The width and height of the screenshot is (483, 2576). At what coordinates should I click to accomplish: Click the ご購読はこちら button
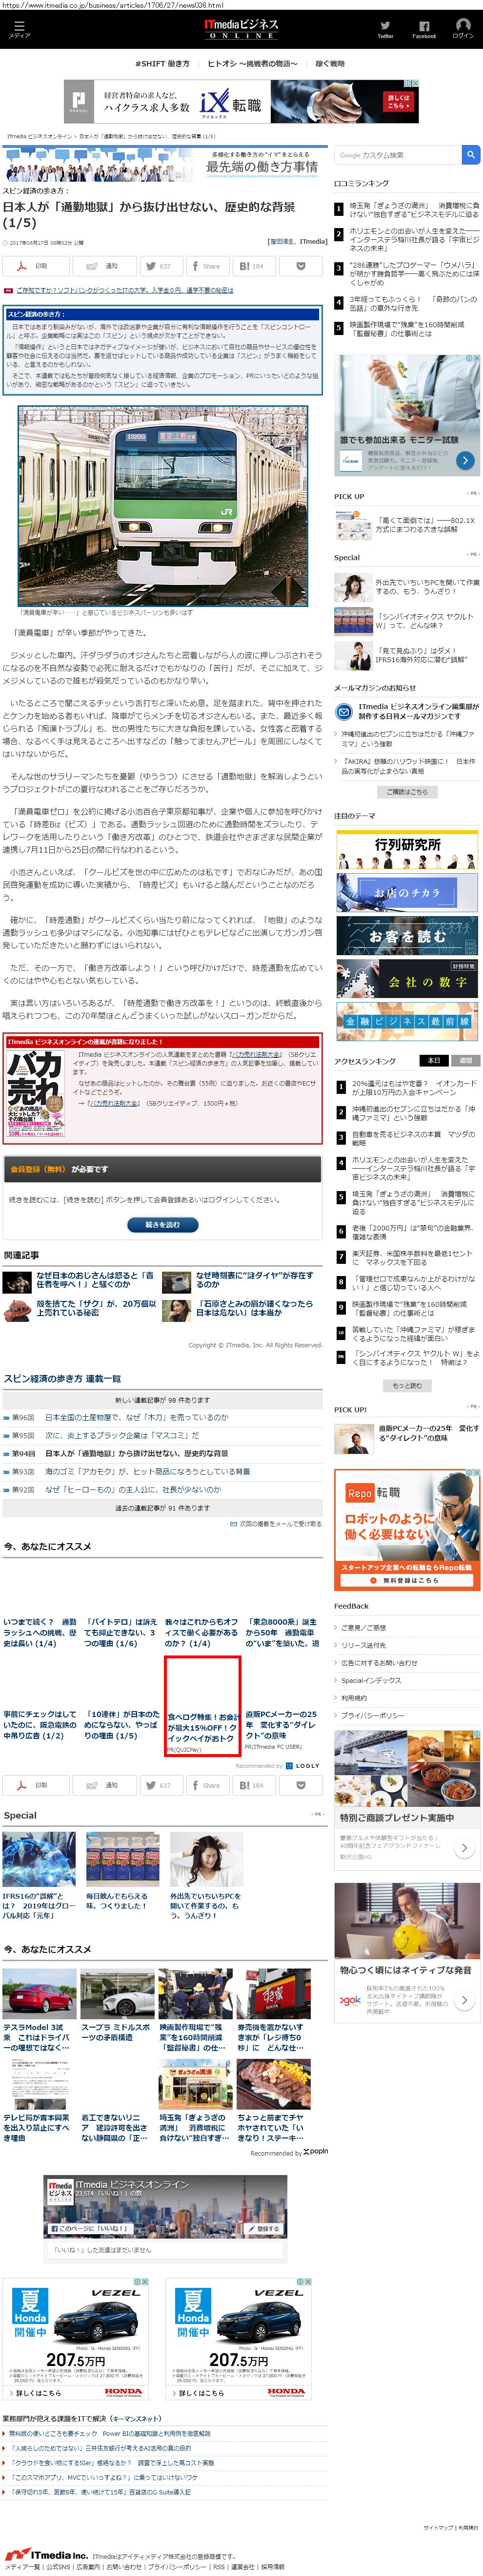pyautogui.click(x=407, y=791)
